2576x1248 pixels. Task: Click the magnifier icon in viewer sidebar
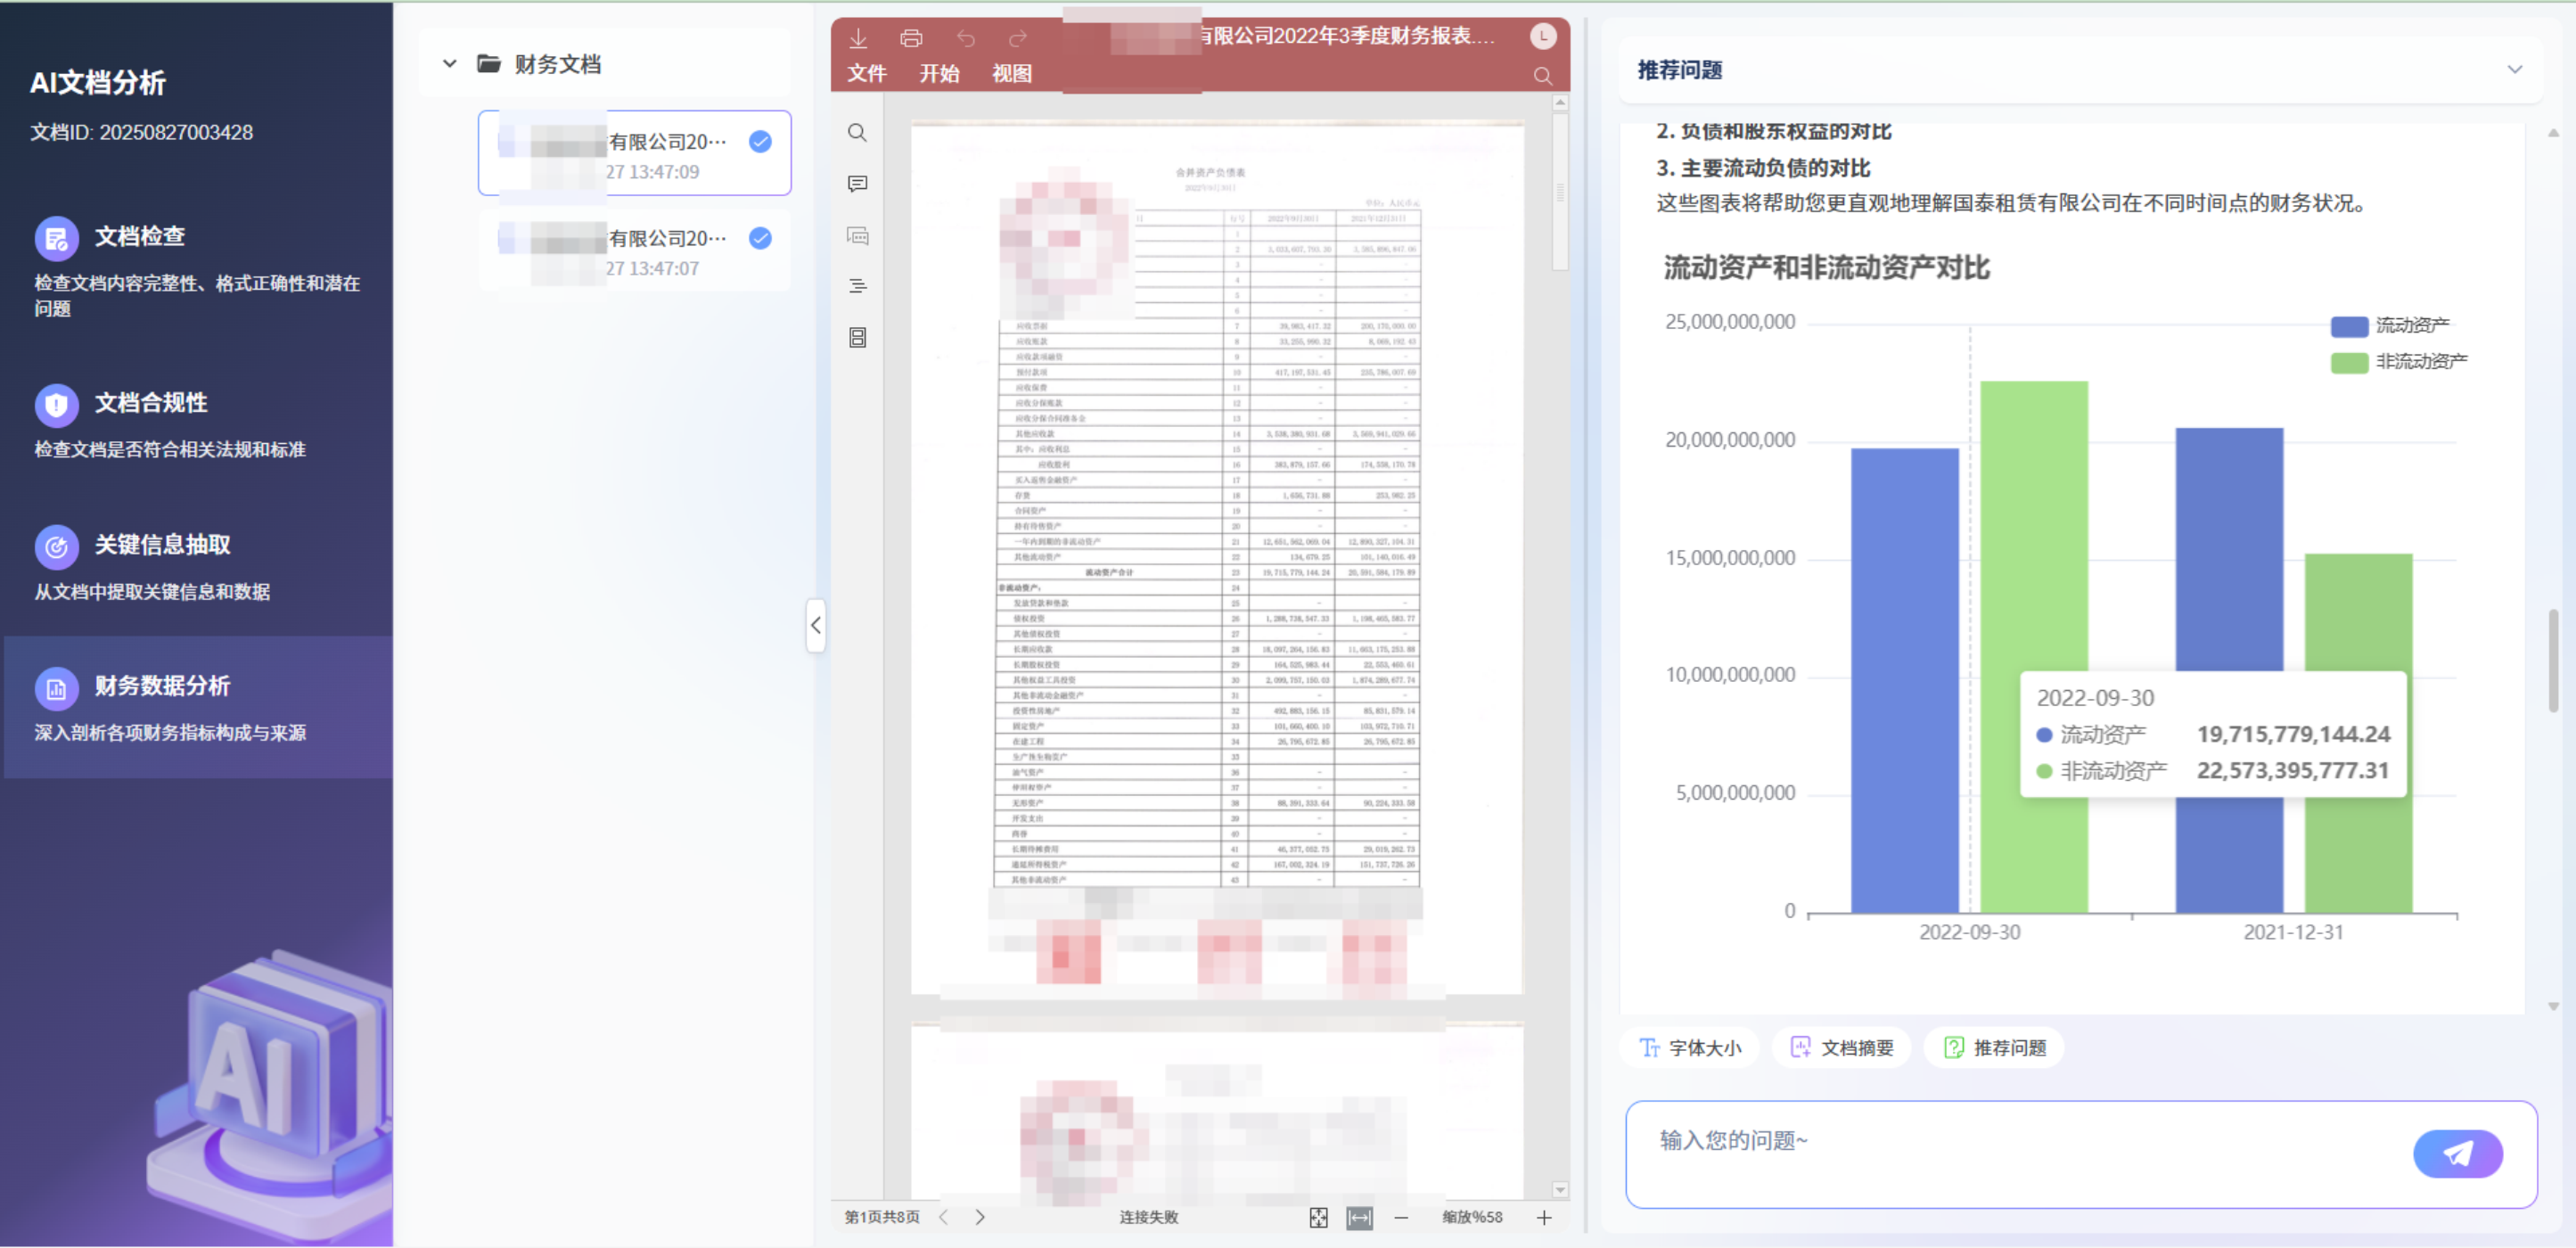coord(857,133)
